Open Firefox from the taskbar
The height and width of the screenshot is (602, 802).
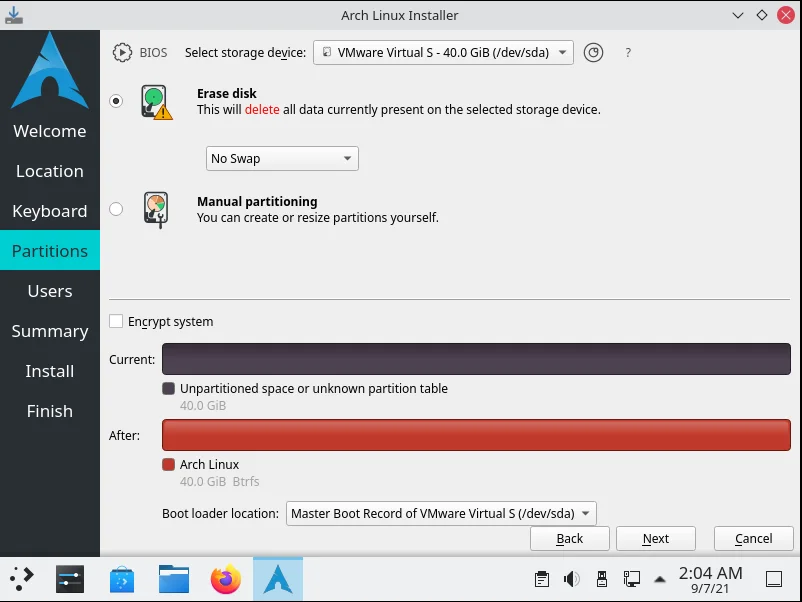coord(226,578)
